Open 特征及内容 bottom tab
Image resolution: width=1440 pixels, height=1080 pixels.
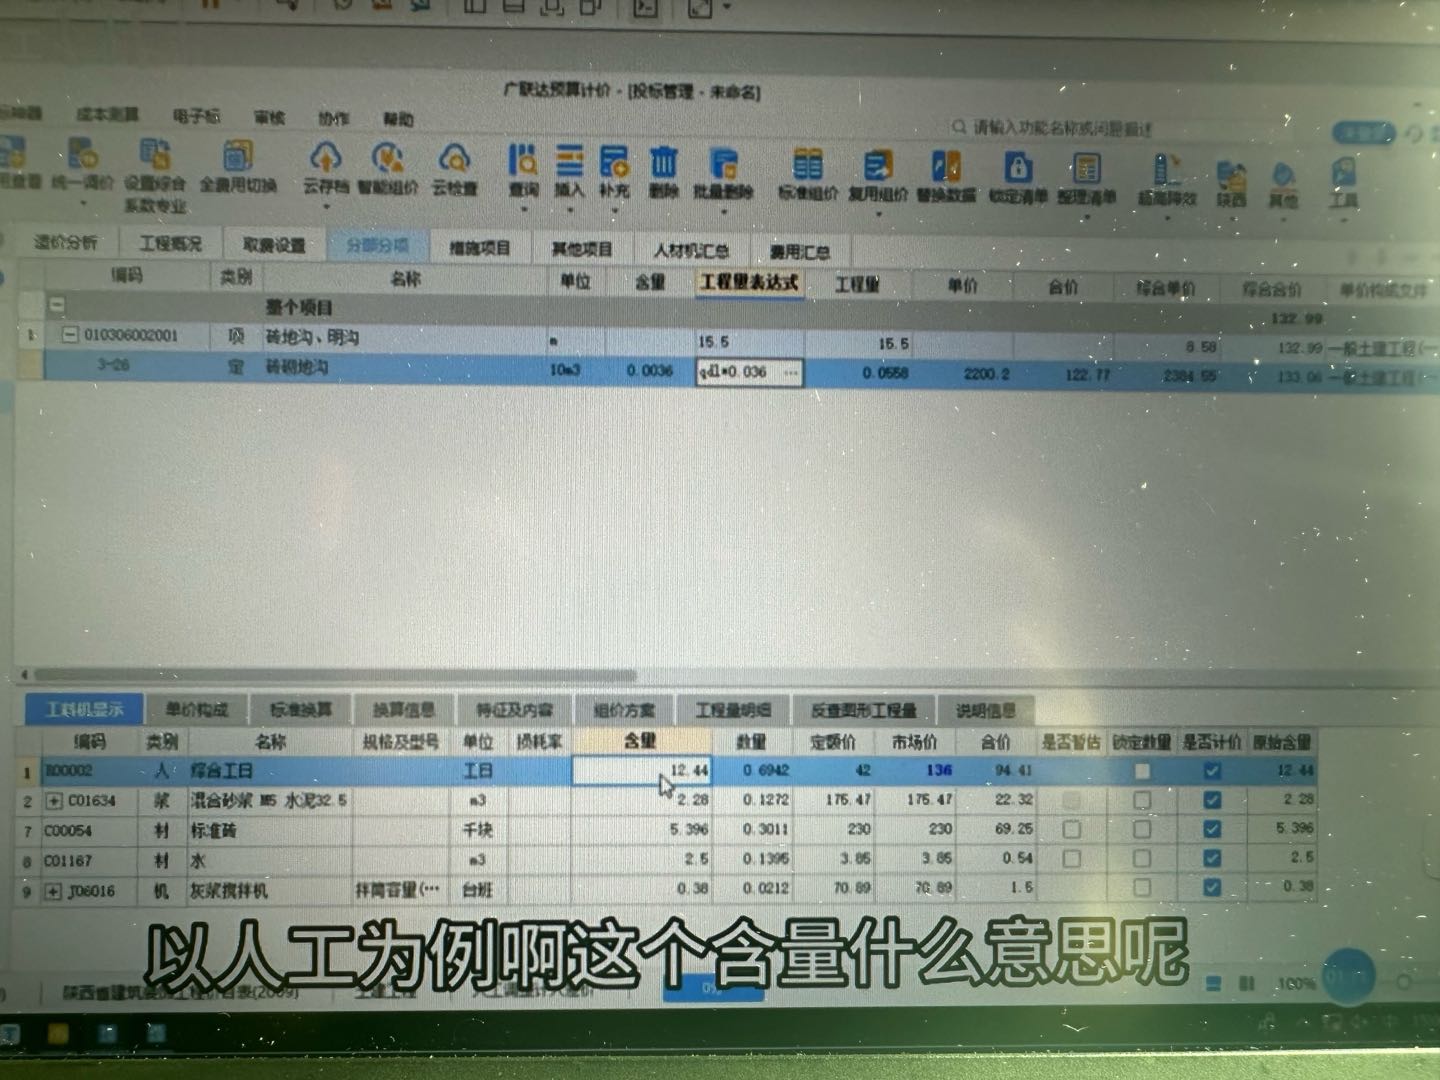515,710
